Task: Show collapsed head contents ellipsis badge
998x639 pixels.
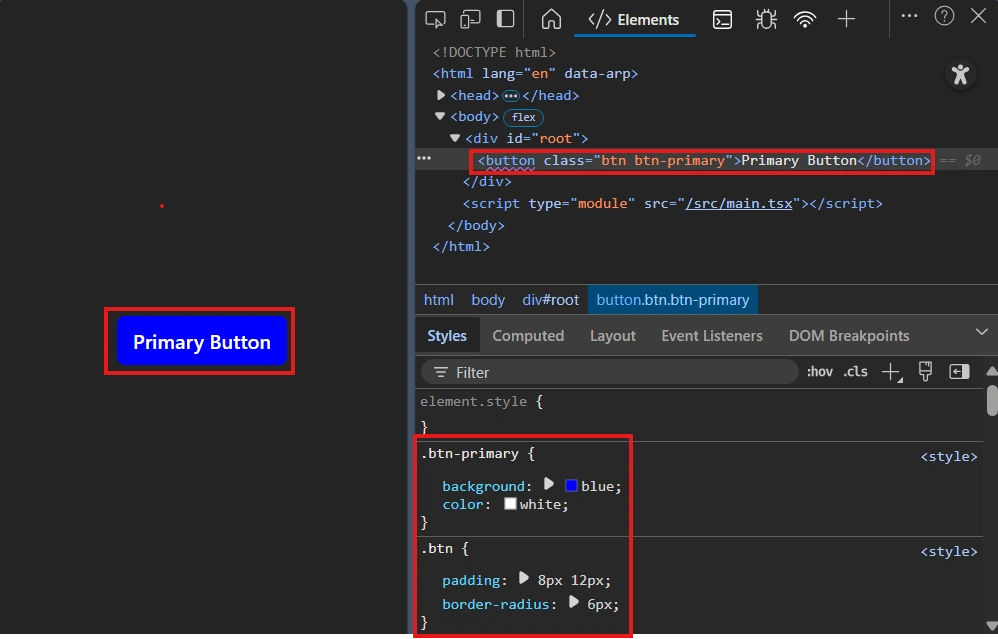Action: [510, 96]
